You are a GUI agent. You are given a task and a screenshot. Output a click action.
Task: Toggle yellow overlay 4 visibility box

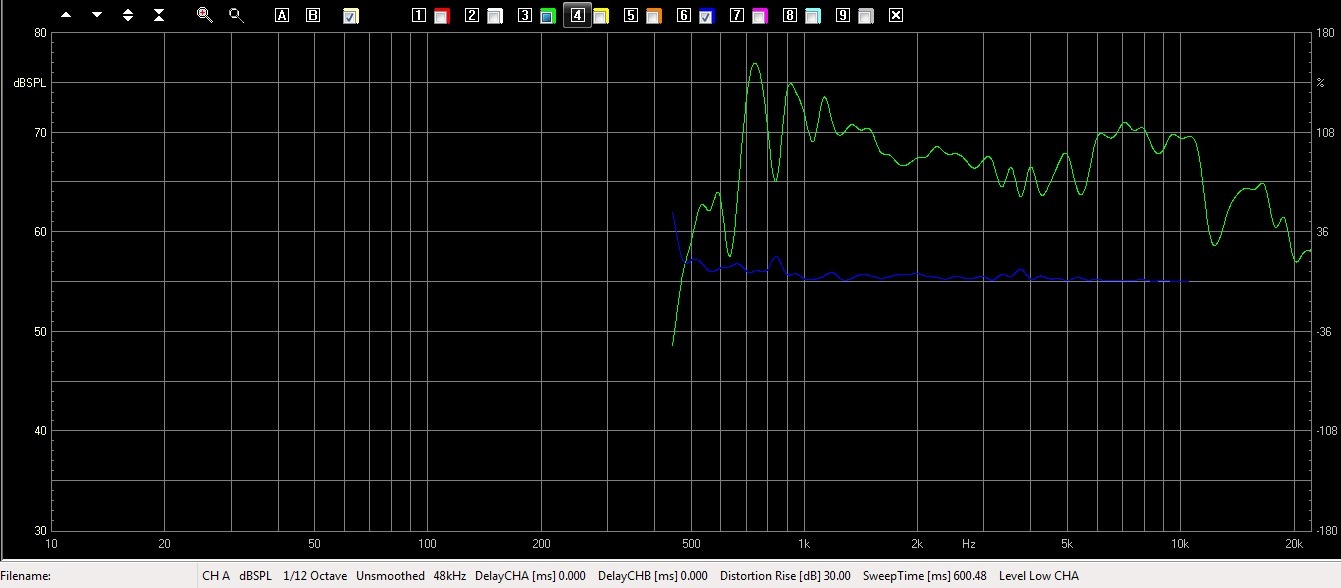coord(600,16)
